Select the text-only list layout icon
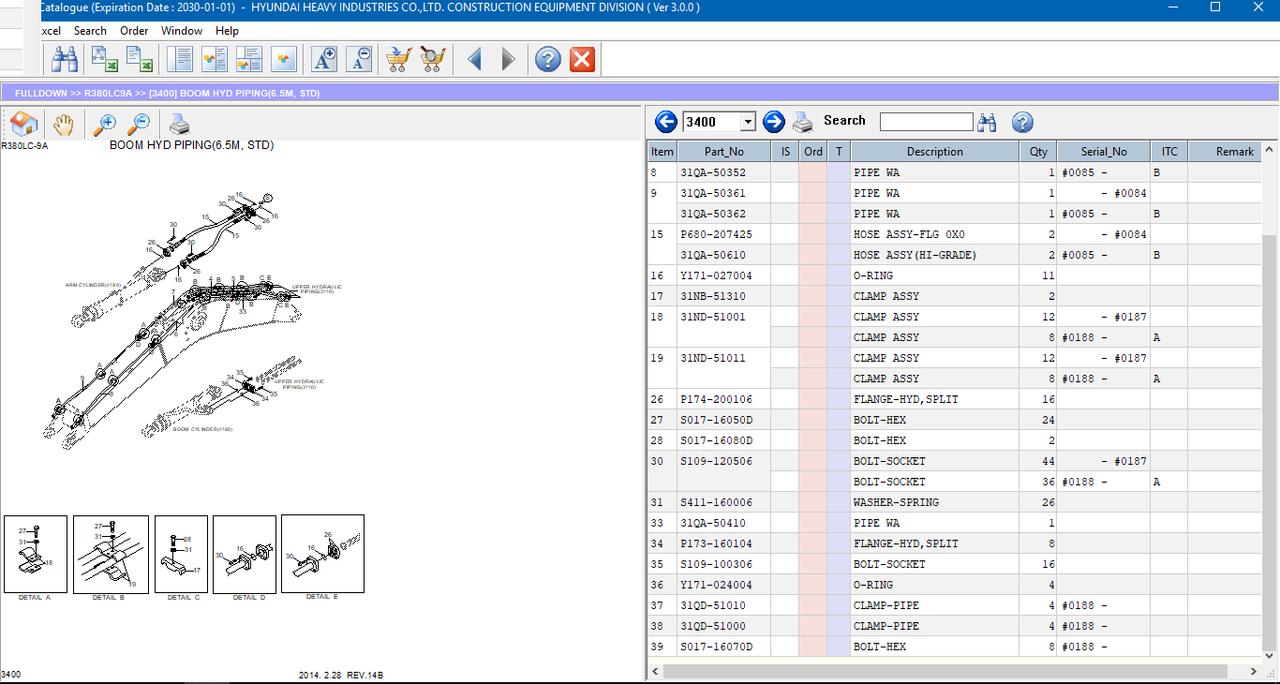1280x684 pixels. 181,60
